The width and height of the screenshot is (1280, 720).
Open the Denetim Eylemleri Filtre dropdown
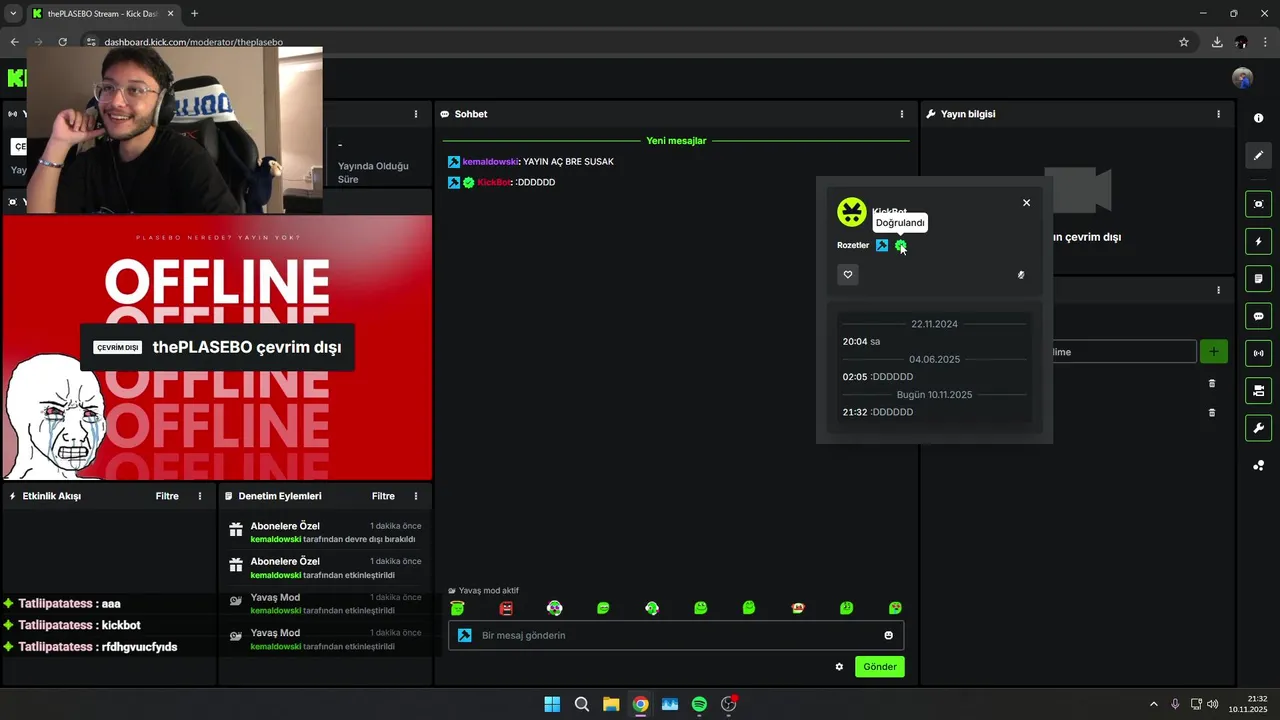(x=383, y=496)
